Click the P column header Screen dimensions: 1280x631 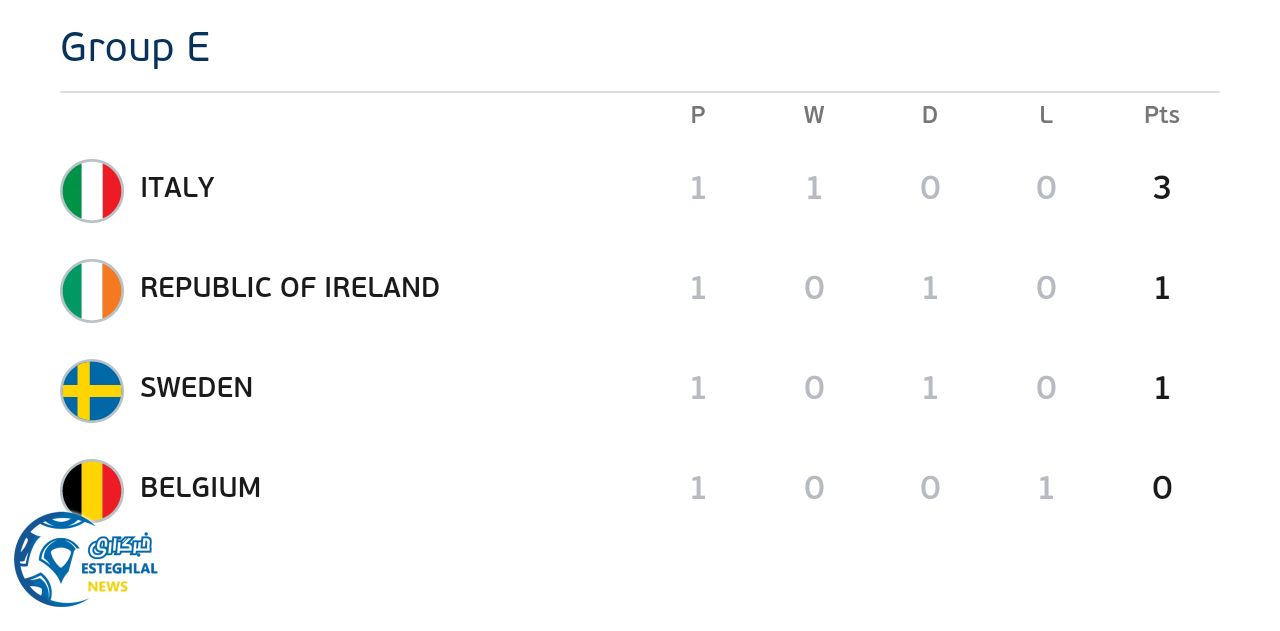tap(698, 116)
